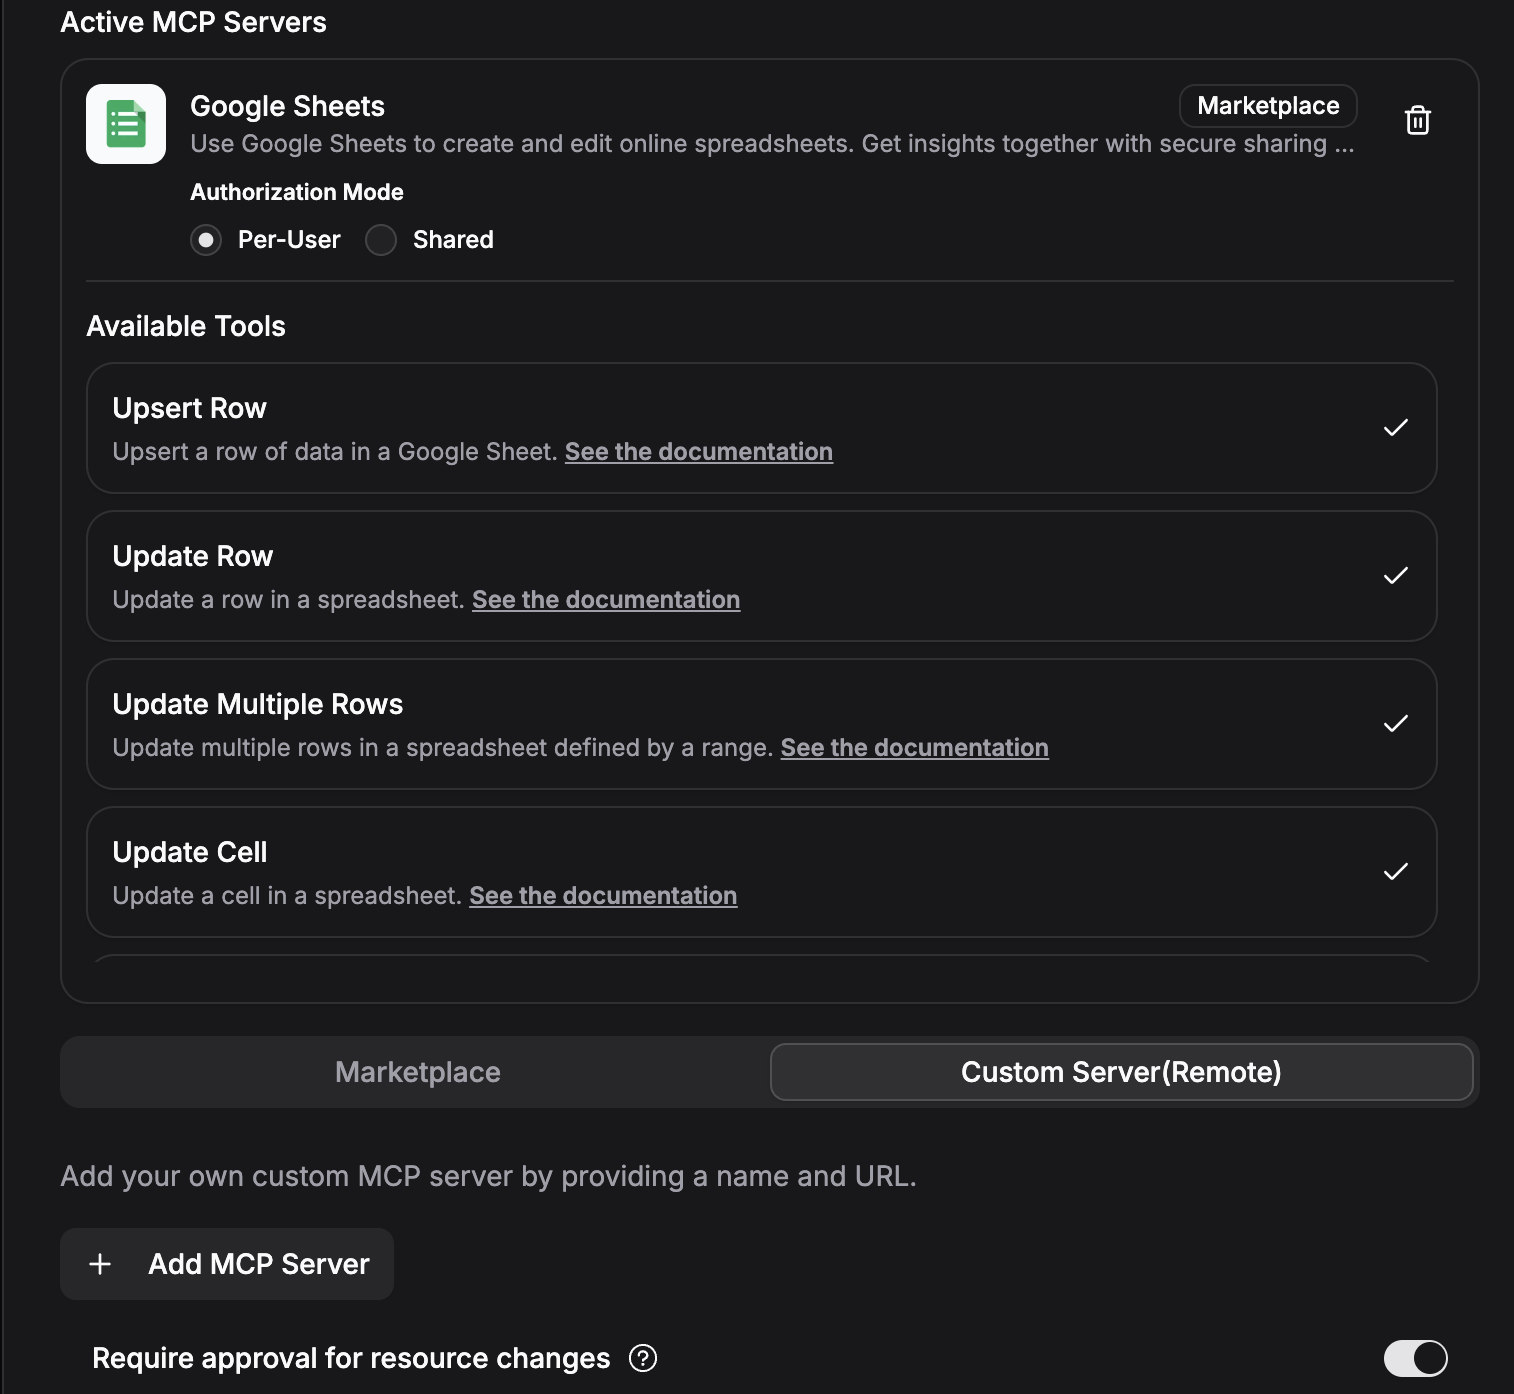Click the Google Sheets app icon
1514x1394 pixels.
126,124
